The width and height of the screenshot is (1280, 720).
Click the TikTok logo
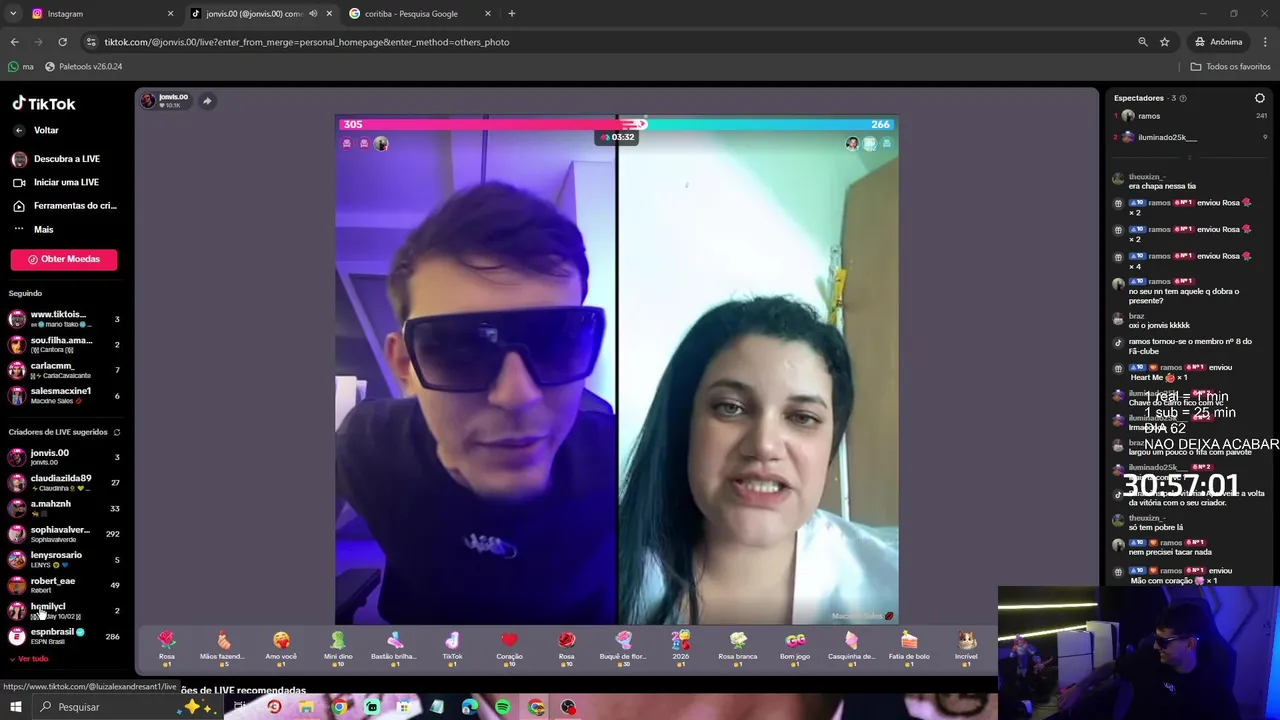(x=44, y=104)
